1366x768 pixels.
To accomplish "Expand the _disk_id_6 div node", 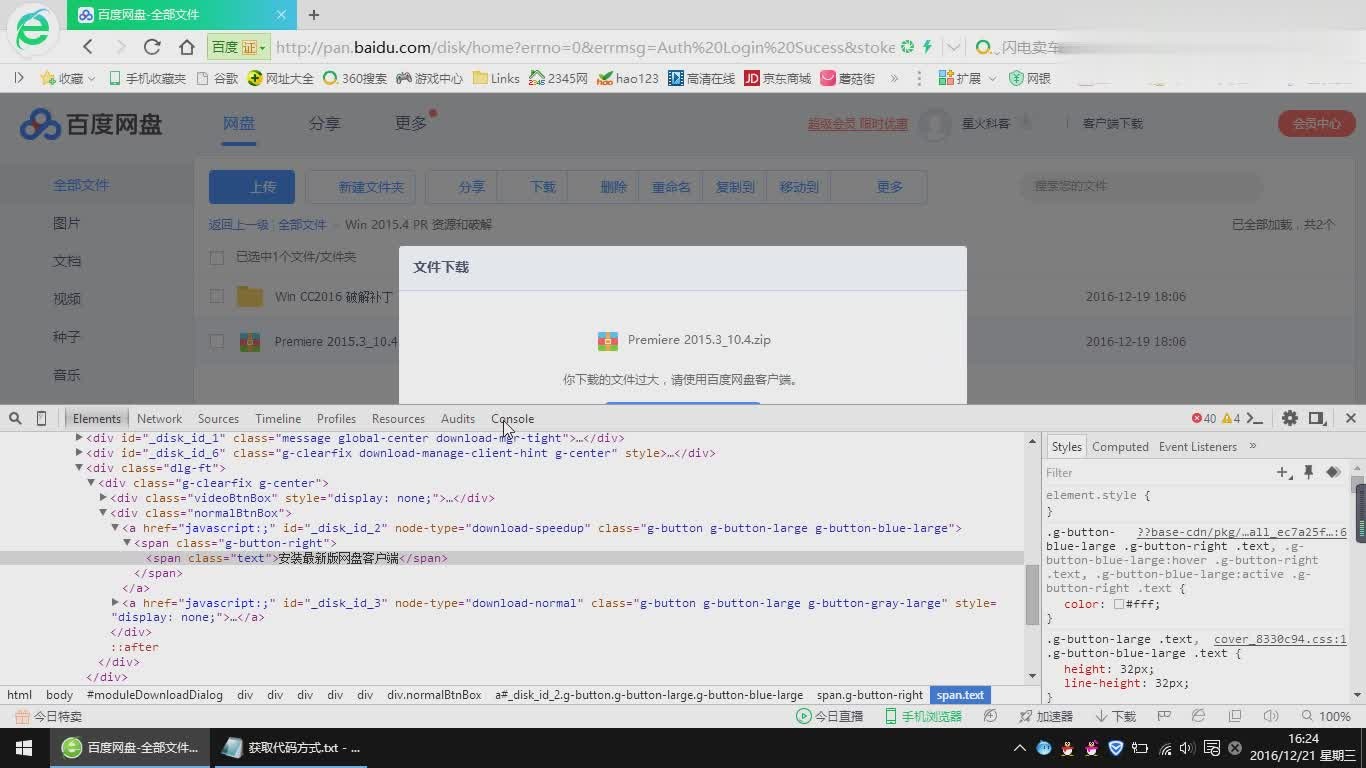I will point(80,453).
